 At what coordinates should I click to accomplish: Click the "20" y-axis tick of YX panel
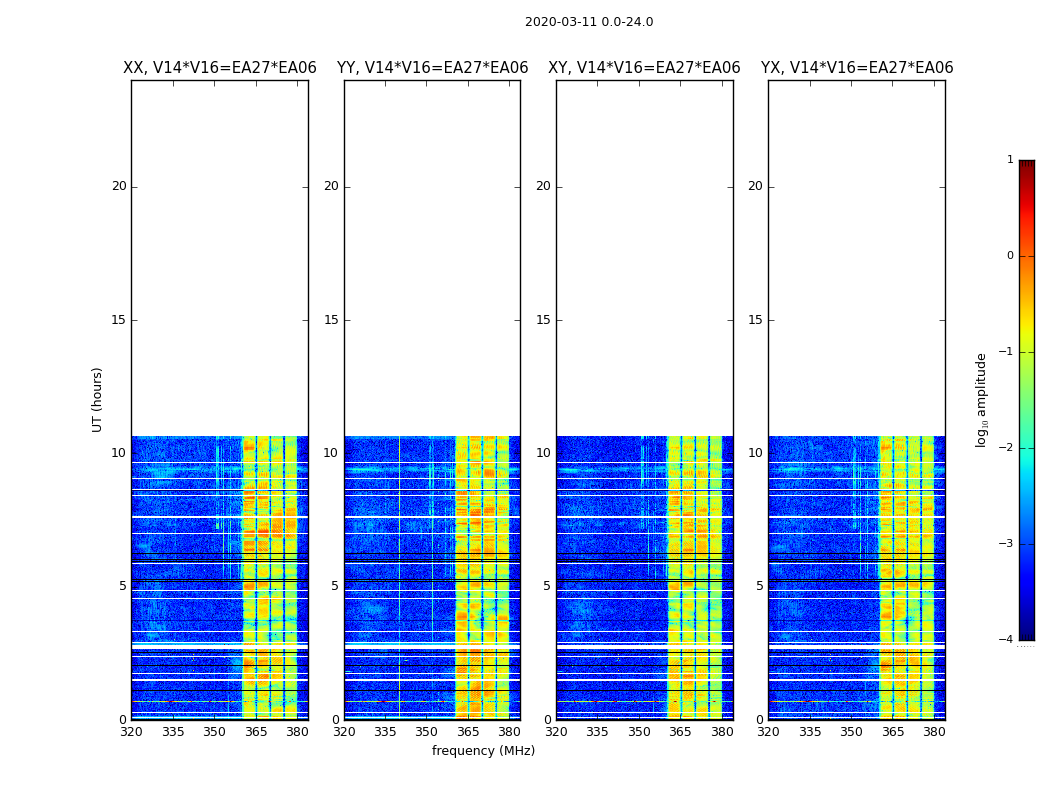[755, 186]
